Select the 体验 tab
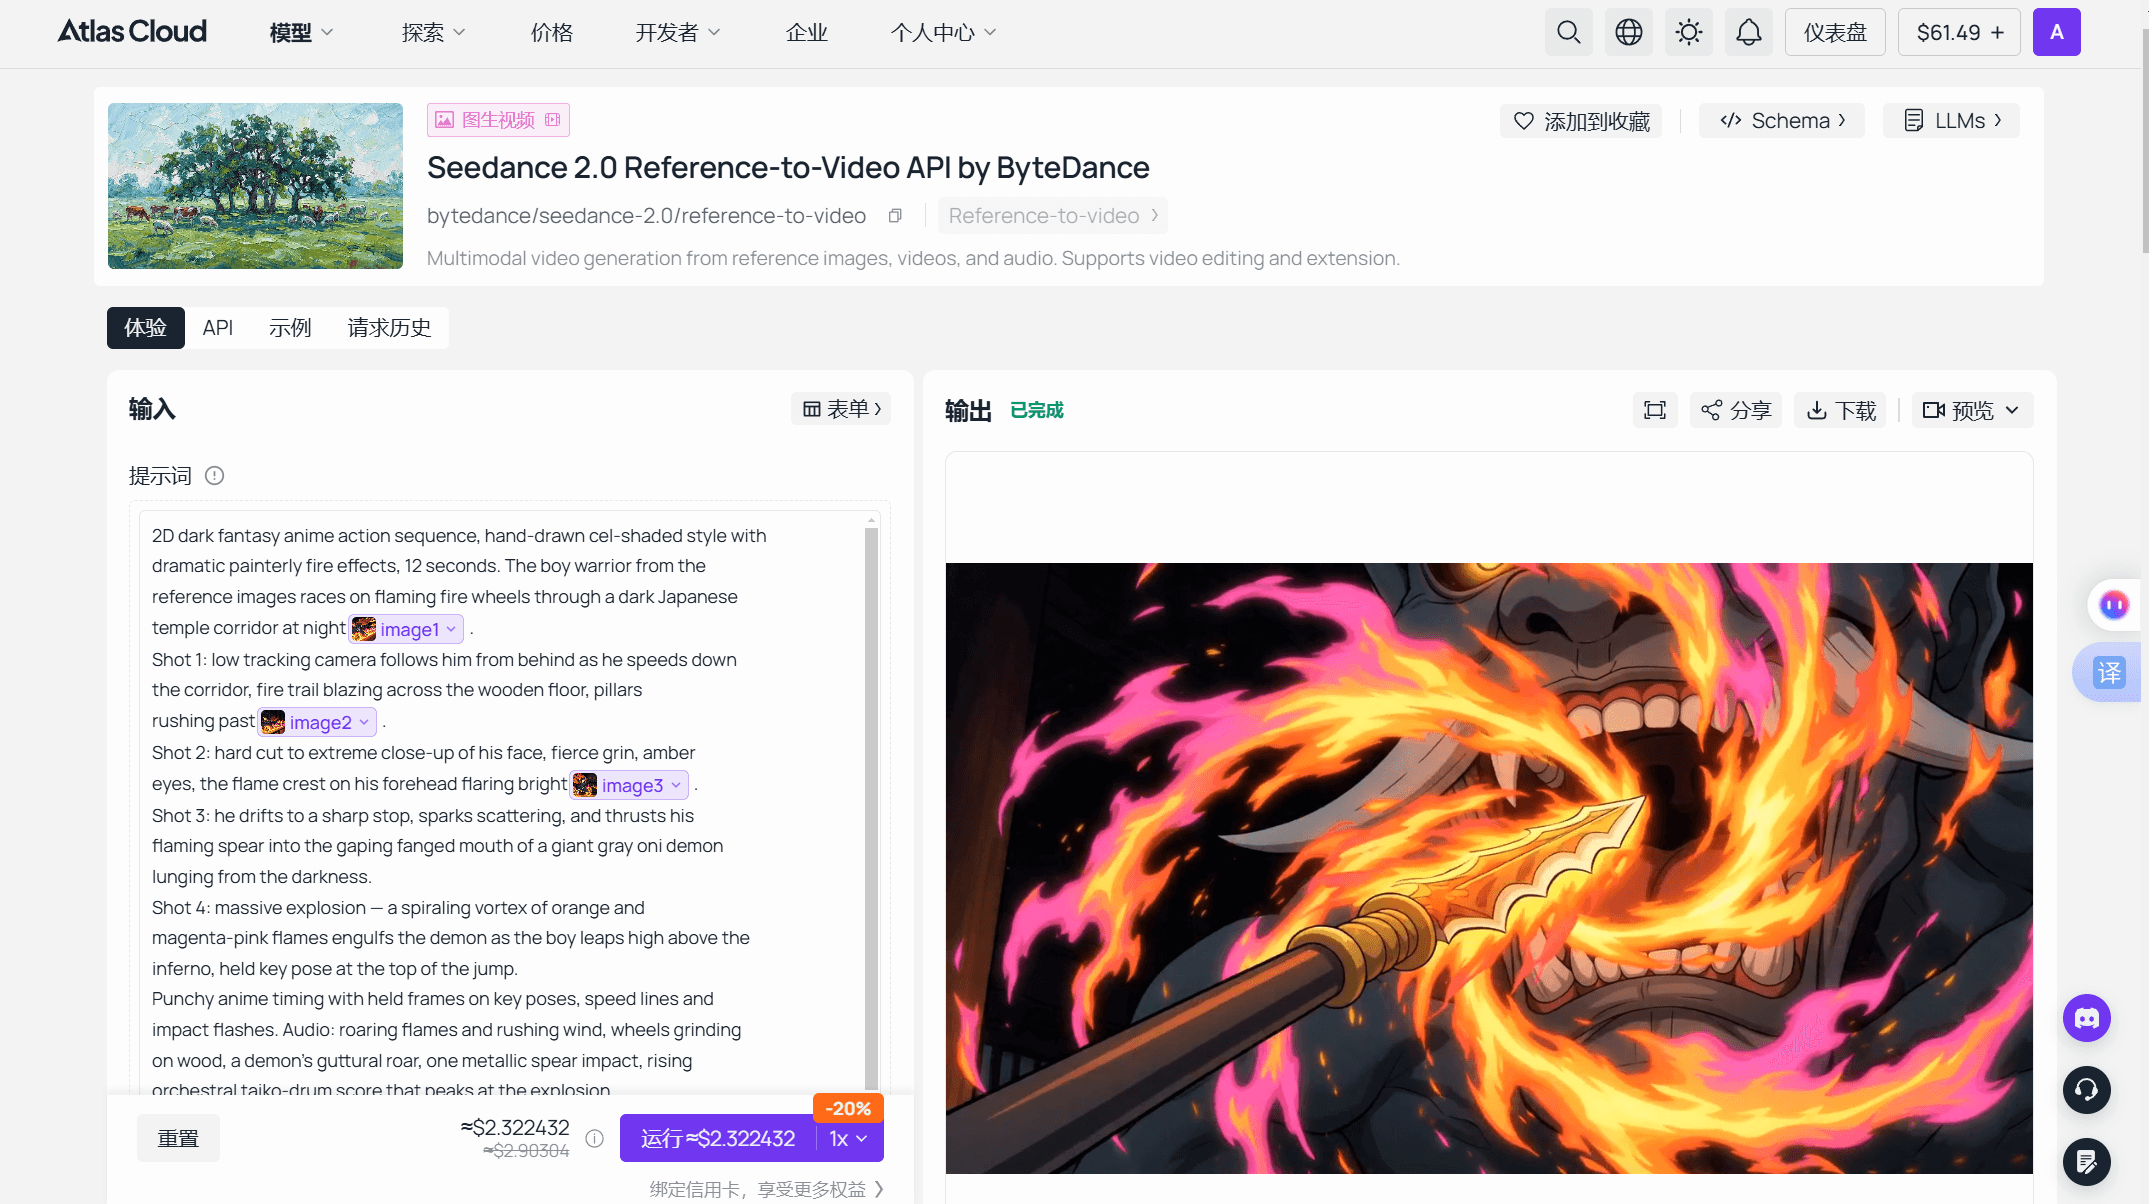This screenshot has height=1204, width=2149. [x=146, y=328]
